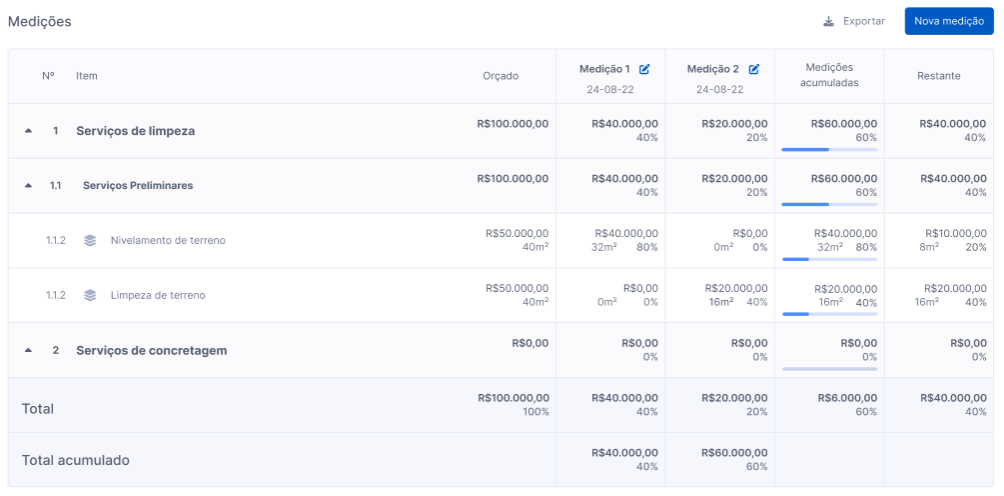Click the edit icon beside Medição 2

coord(754,69)
